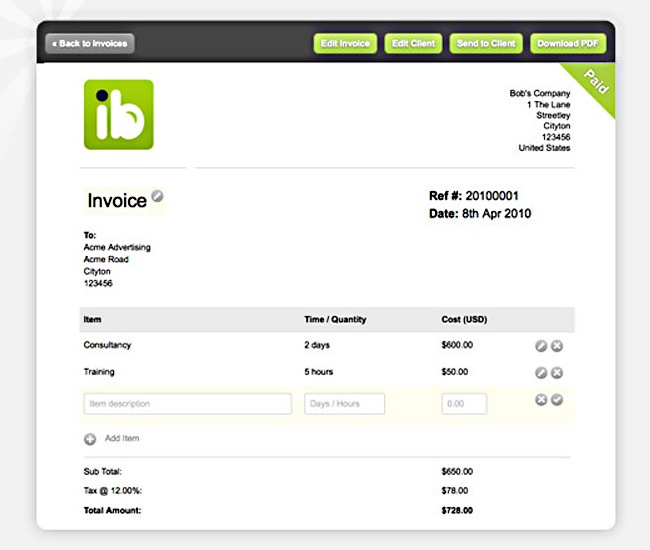Edit the Consultancy line item
The image size is (650, 550).
541,346
